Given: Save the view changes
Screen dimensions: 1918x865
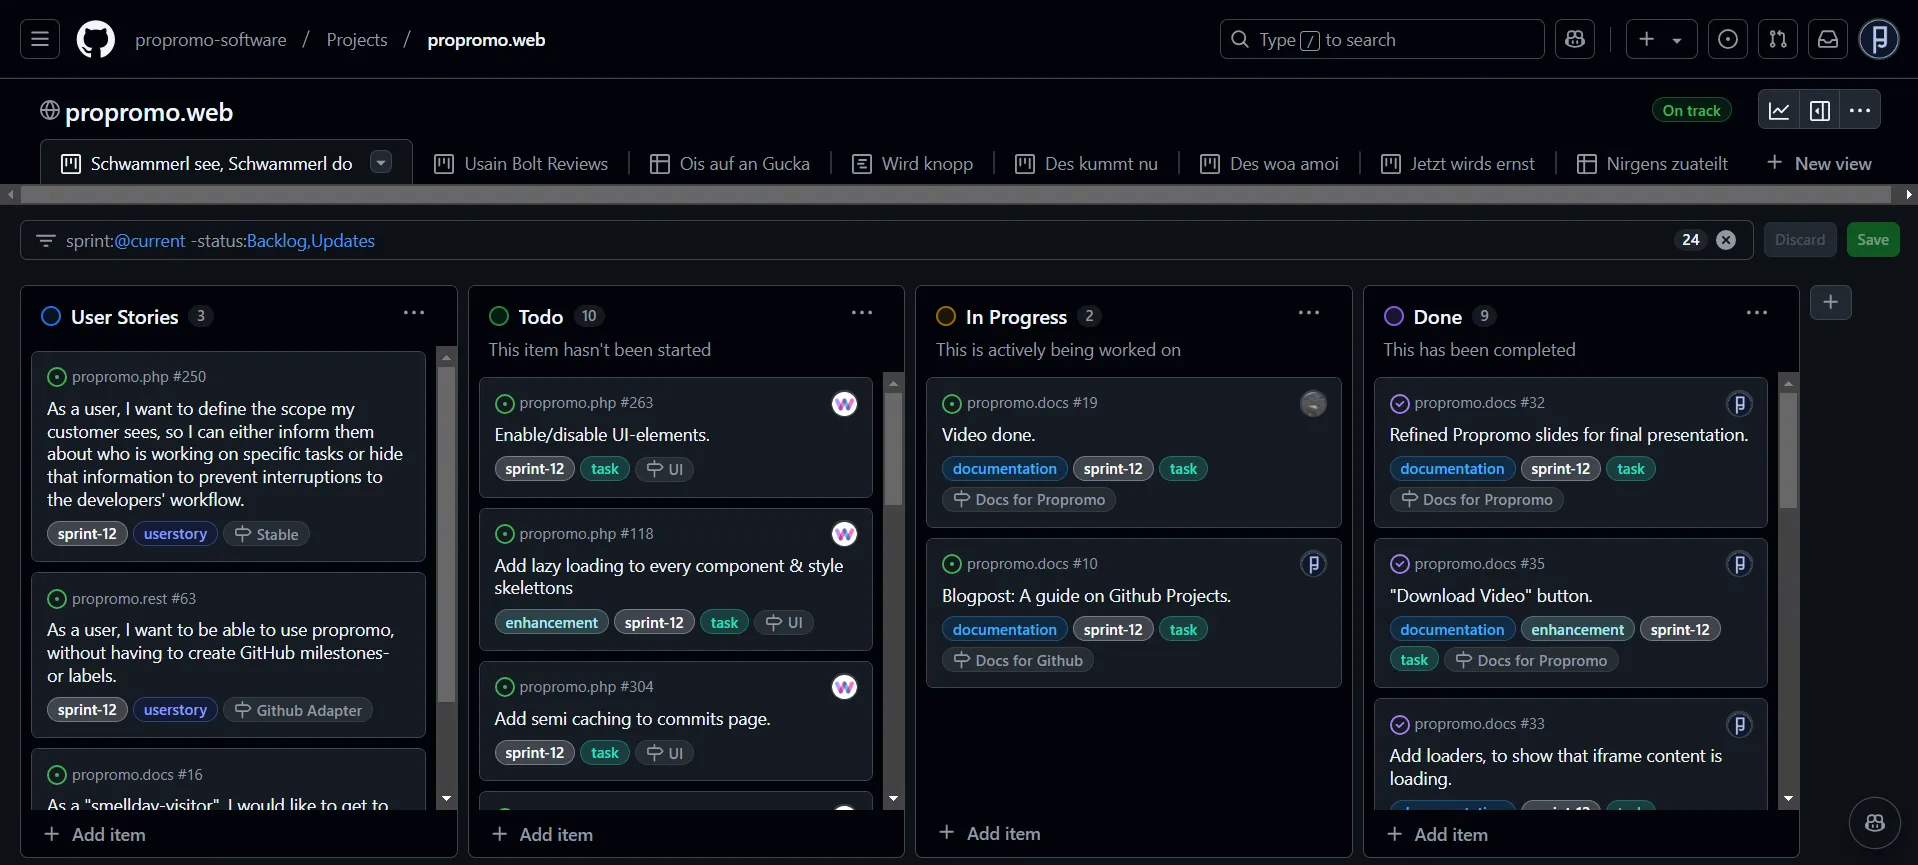Looking at the screenshot, I should [x=1873, y=240].
